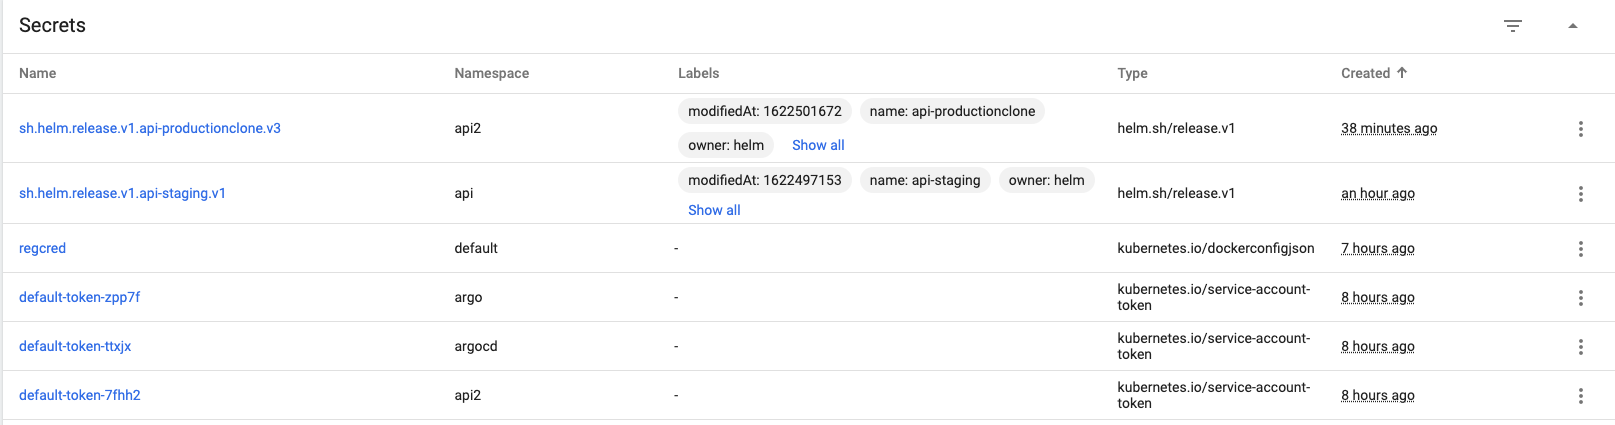Open sh.helm.release.v1.api-productionclone.v3 secret link
Image resolution: width=1615 pixels, height=425 pixels.
pos(150,128)
